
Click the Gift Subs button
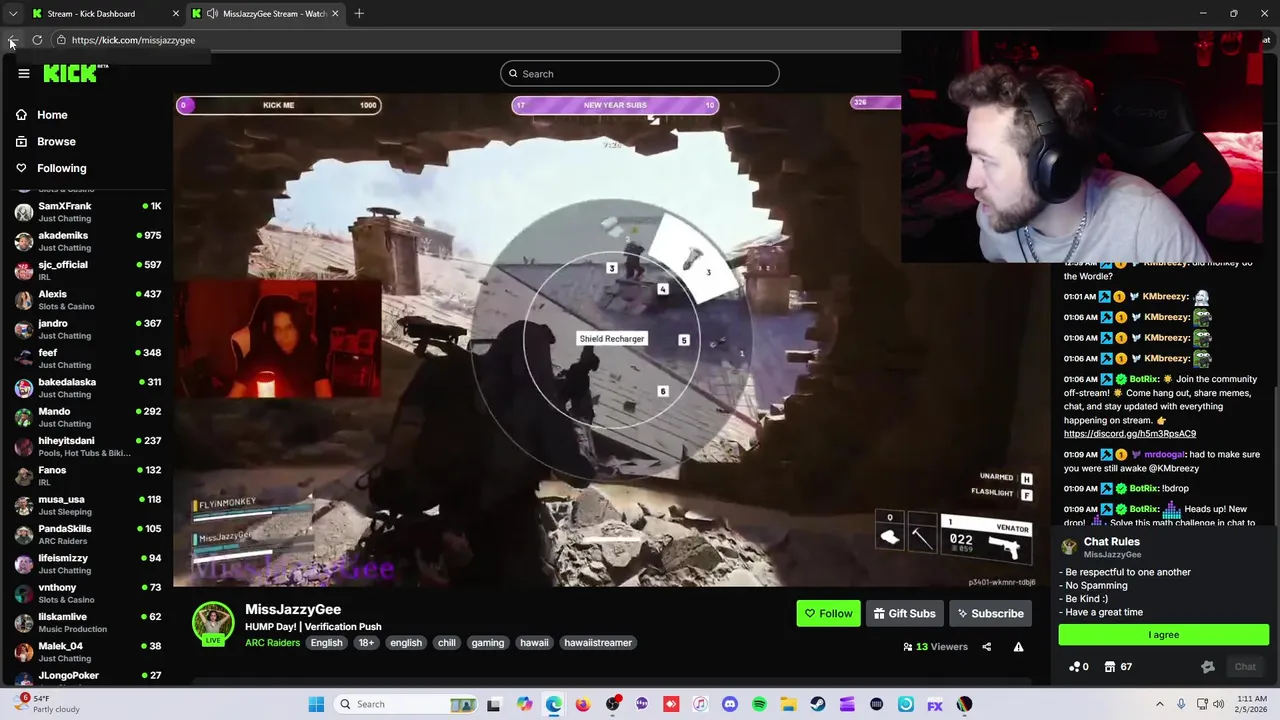[x=904, y=613]
